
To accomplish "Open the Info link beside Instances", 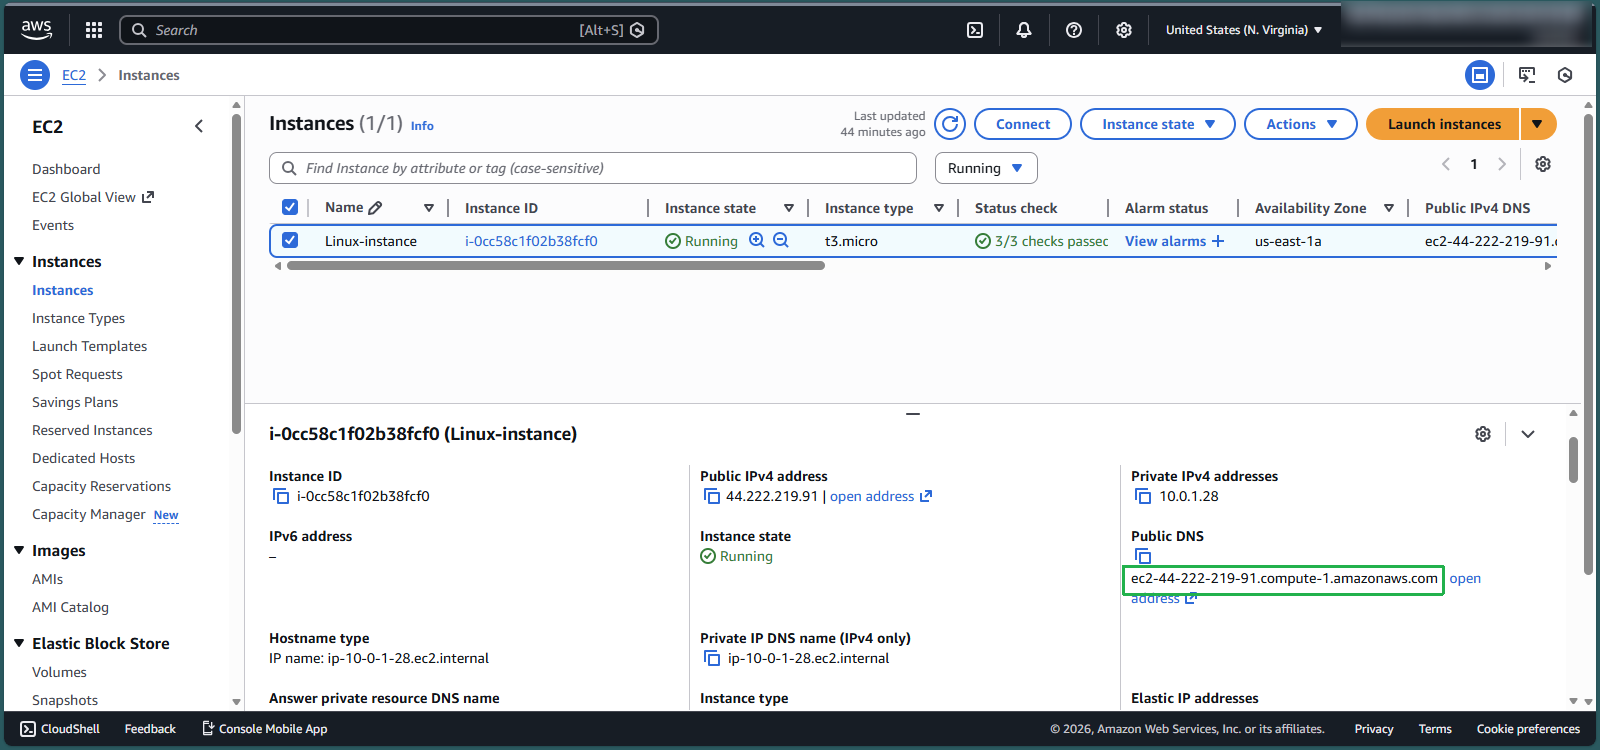I will (422, 126).
